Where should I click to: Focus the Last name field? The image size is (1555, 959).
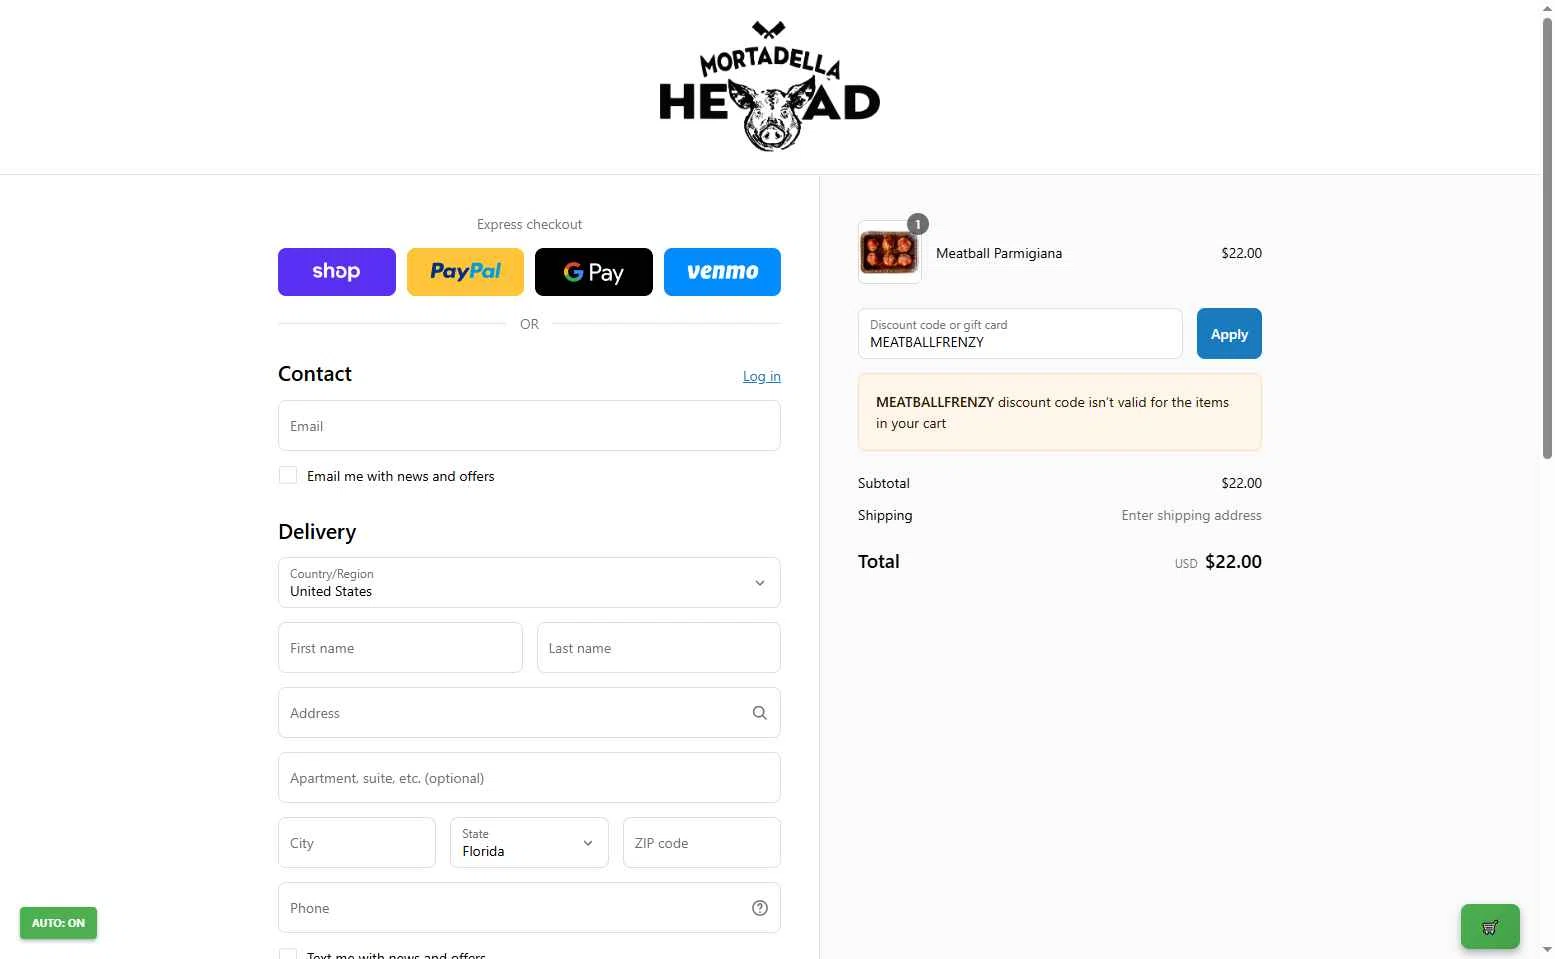point(659,648)
